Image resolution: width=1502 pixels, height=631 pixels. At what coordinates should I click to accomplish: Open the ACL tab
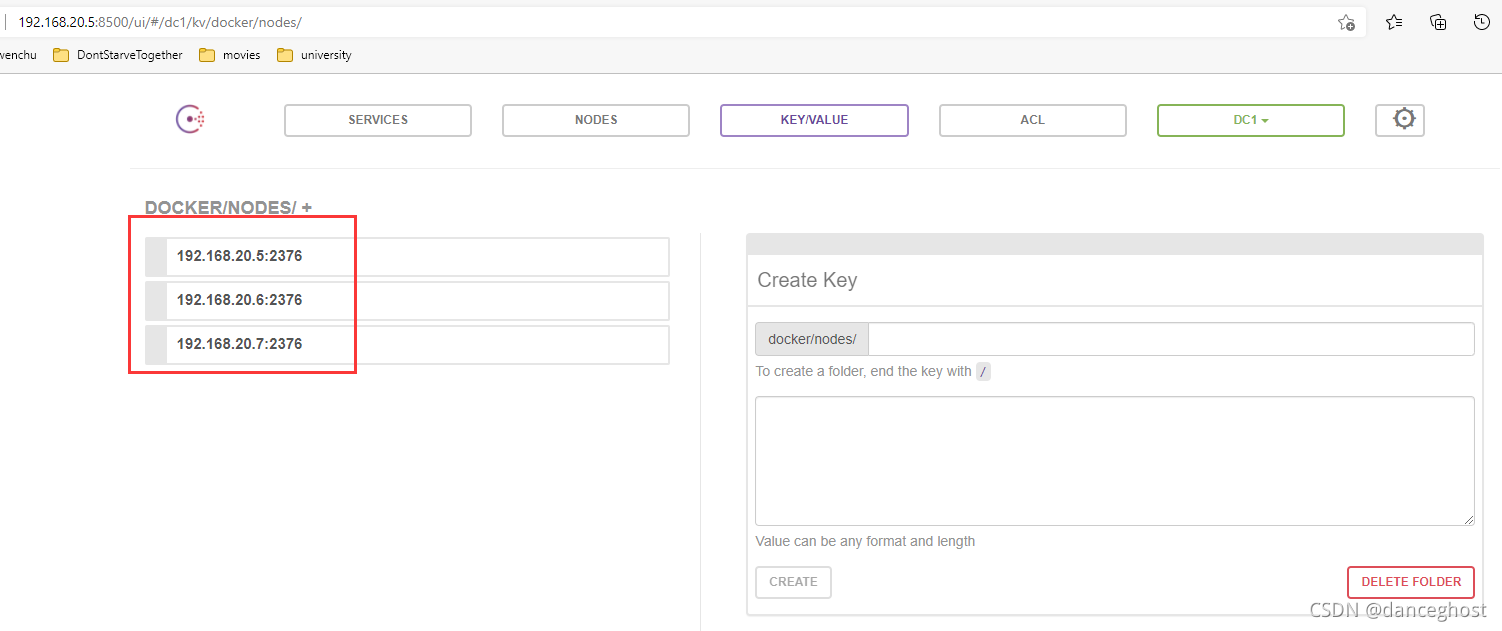point(1032,120)
